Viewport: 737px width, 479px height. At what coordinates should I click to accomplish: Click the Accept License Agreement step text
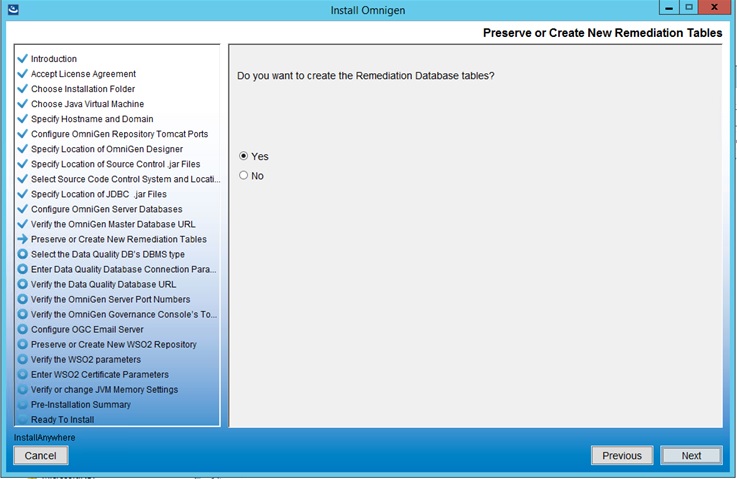click(x=83, y=74)
